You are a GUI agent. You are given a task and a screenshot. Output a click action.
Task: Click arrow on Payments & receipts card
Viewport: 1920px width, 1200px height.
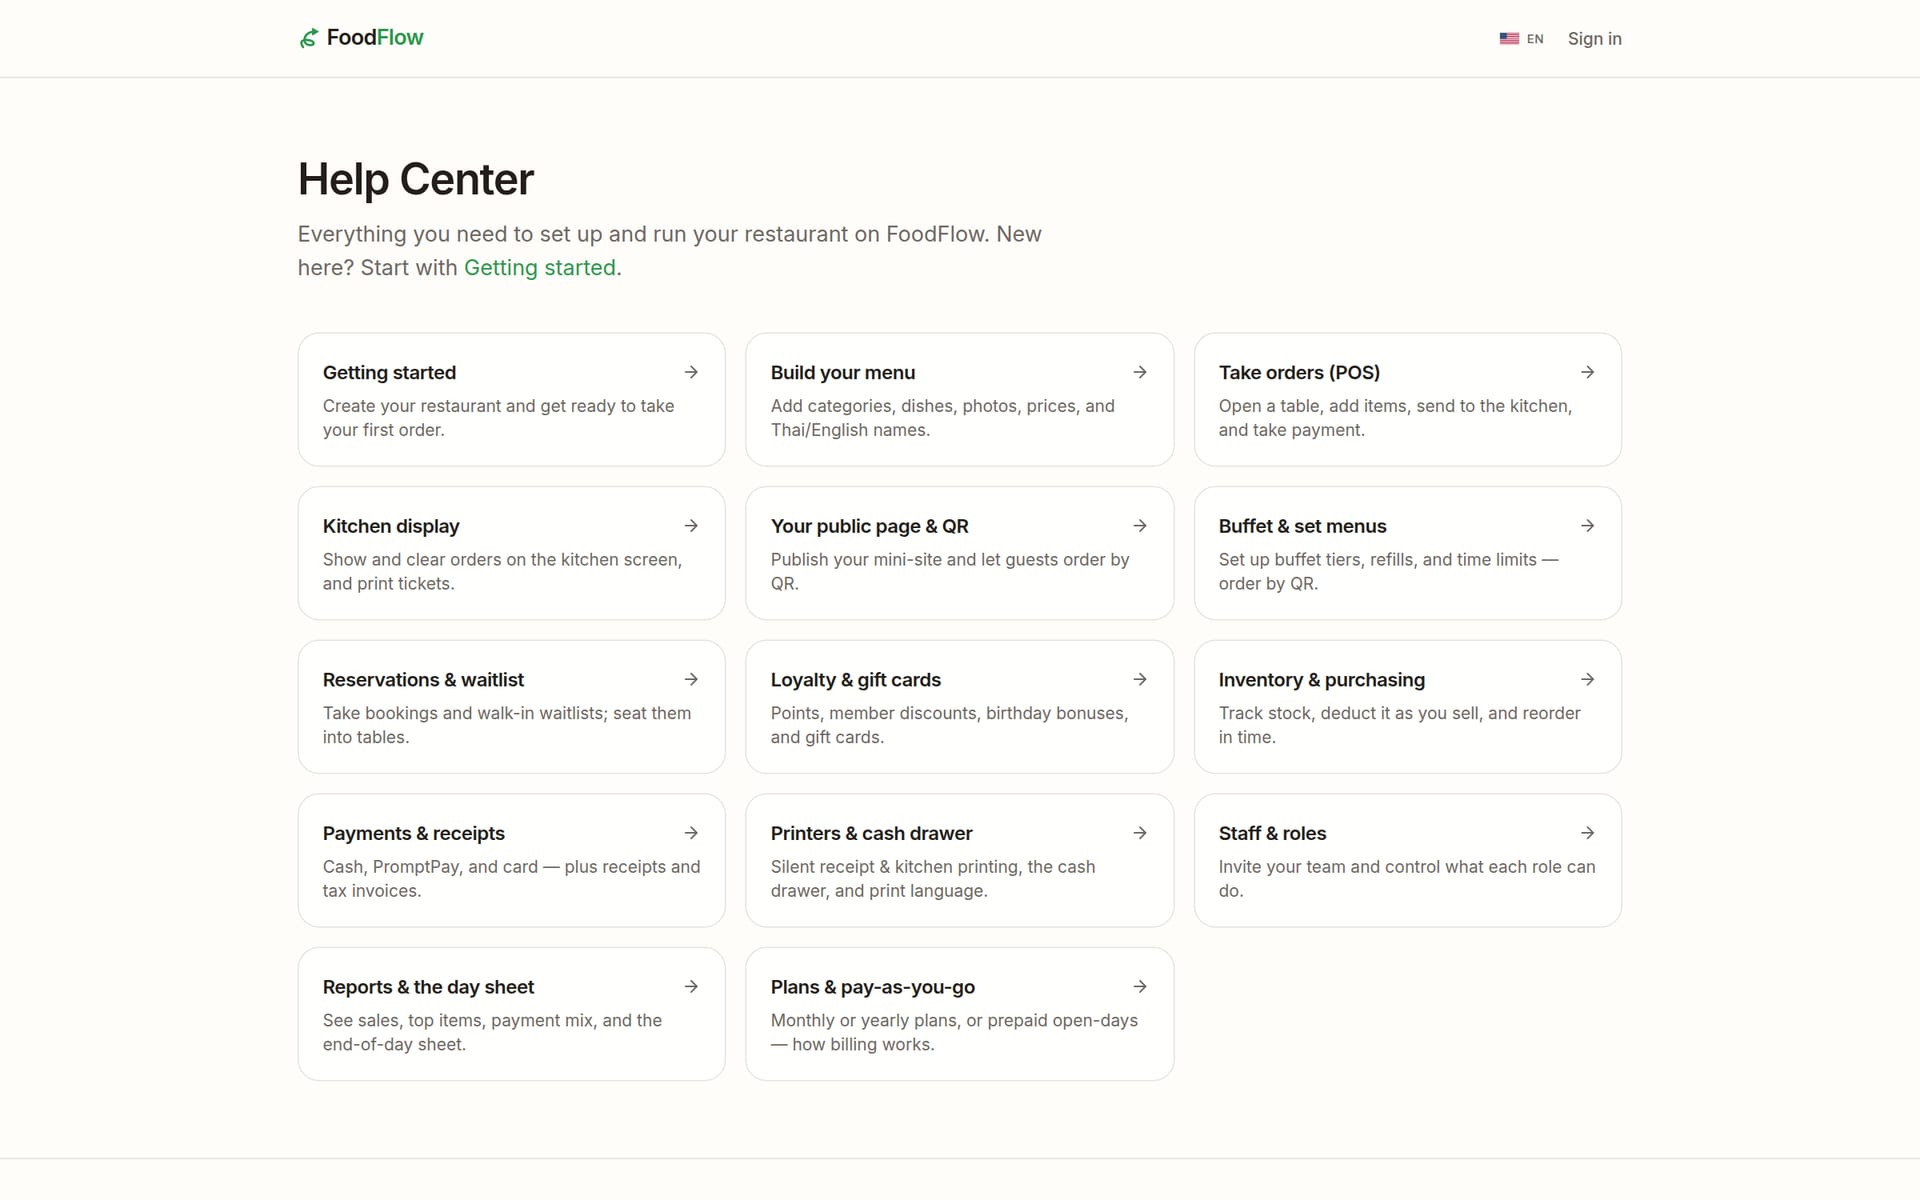[691, 833]
